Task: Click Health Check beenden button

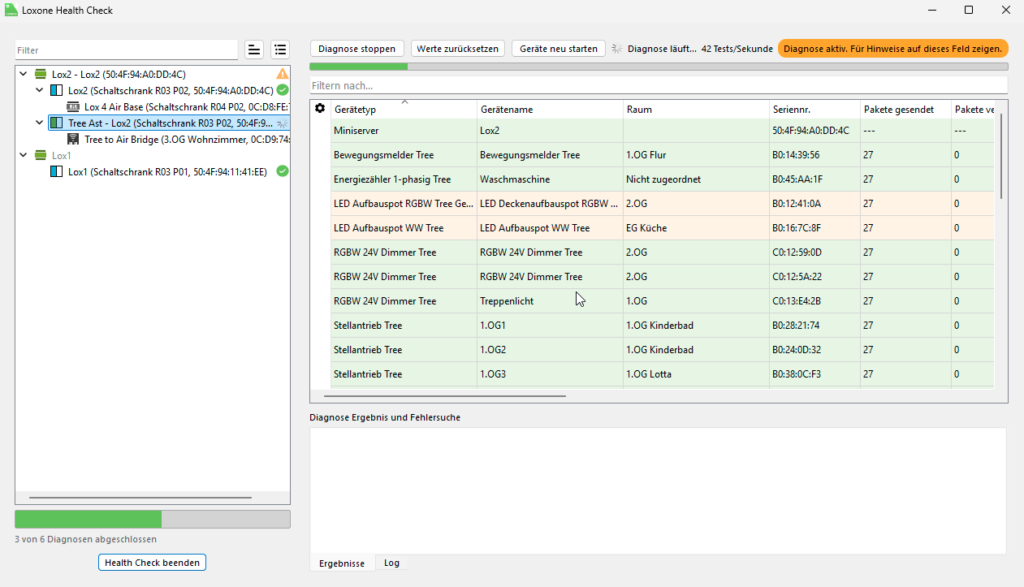Action: pos(152,562)
